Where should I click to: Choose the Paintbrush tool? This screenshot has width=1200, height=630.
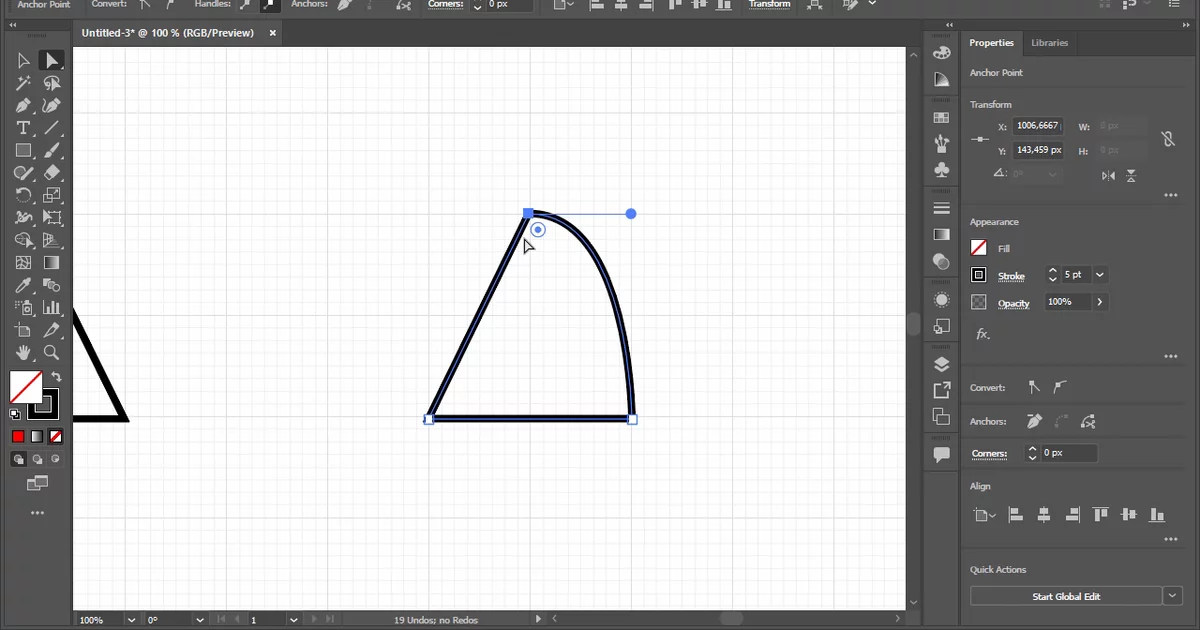[51, 151]
